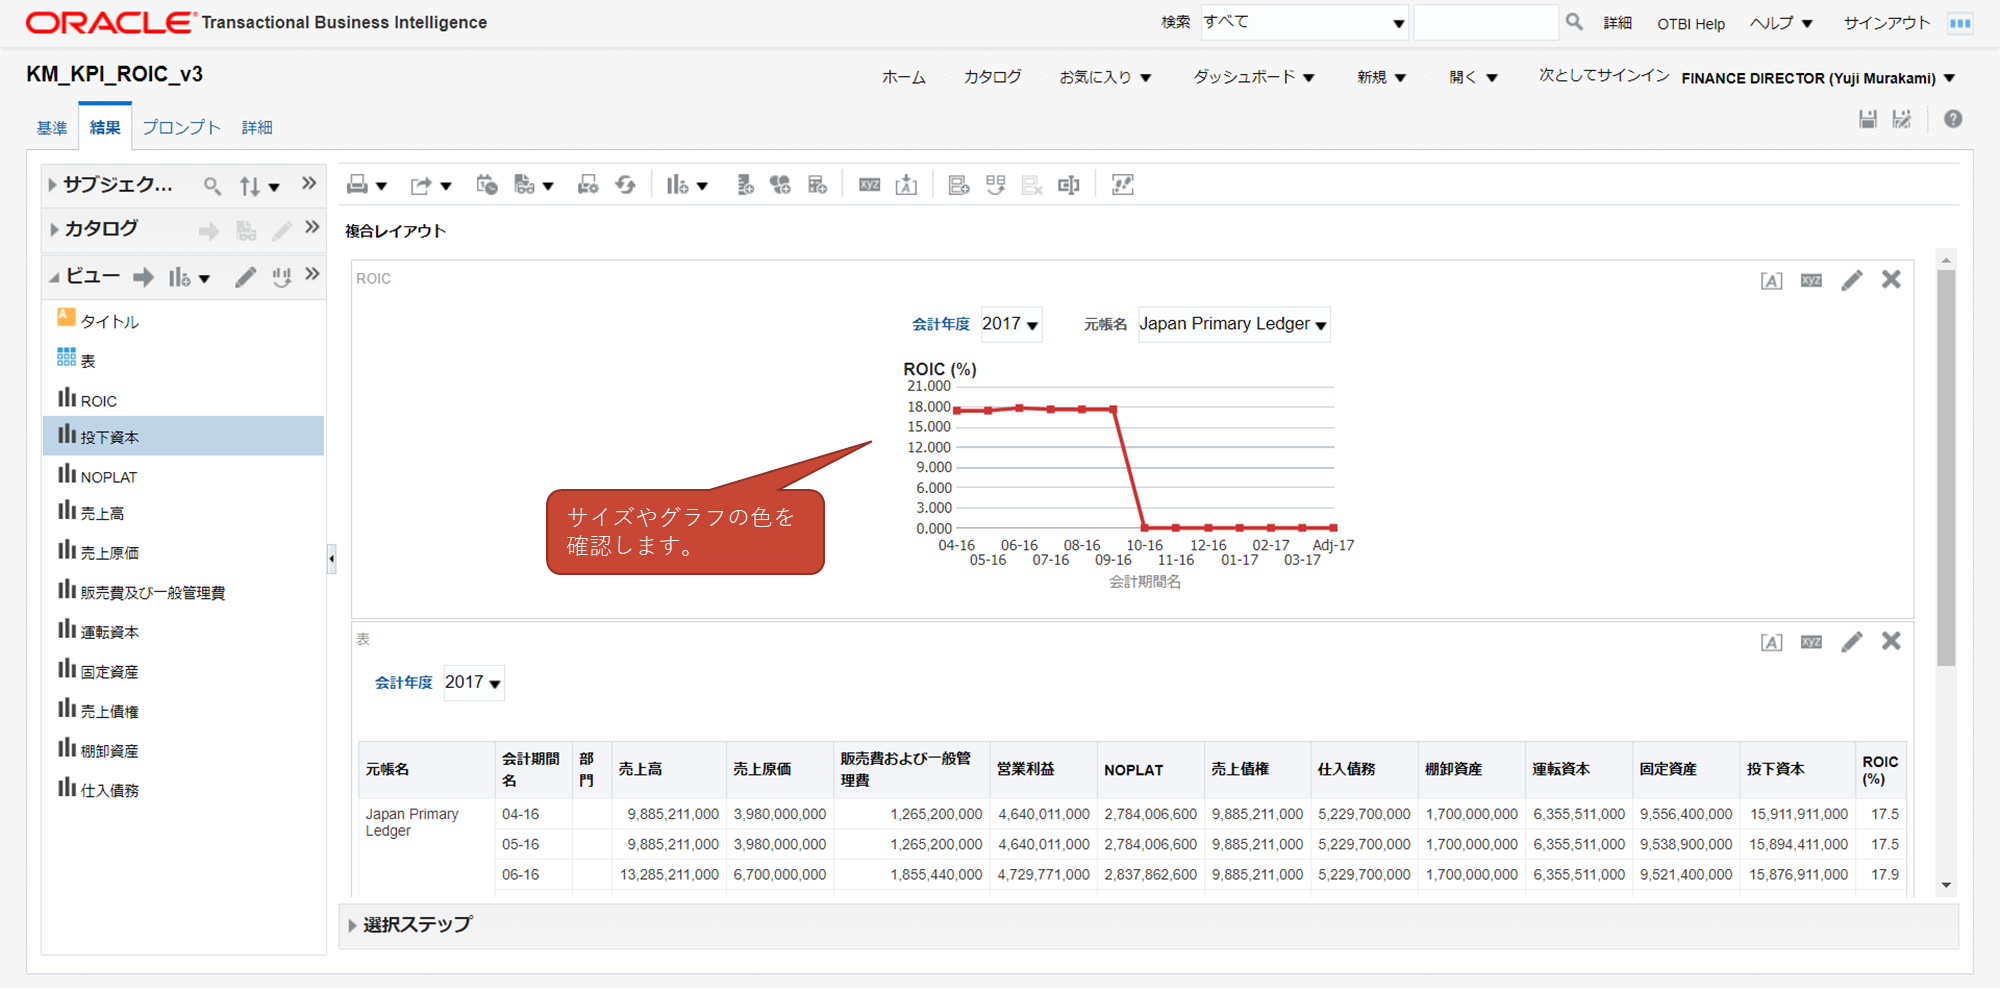Viewport: 2000px width, 991px height.
Task: Click サインアウト link
Action: pyautogui.click(x=1887, y=23)
